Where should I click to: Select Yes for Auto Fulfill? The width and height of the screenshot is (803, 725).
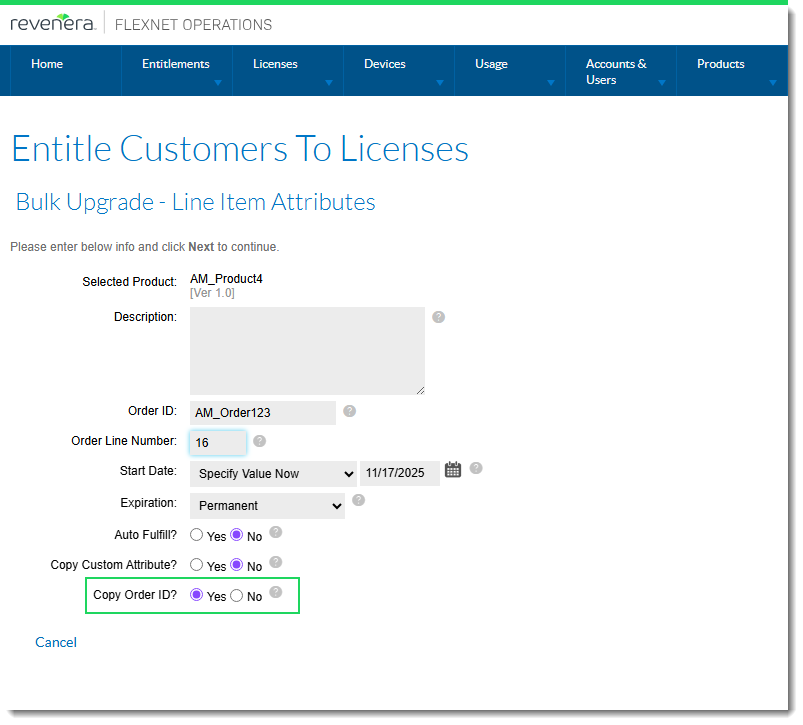197,535
